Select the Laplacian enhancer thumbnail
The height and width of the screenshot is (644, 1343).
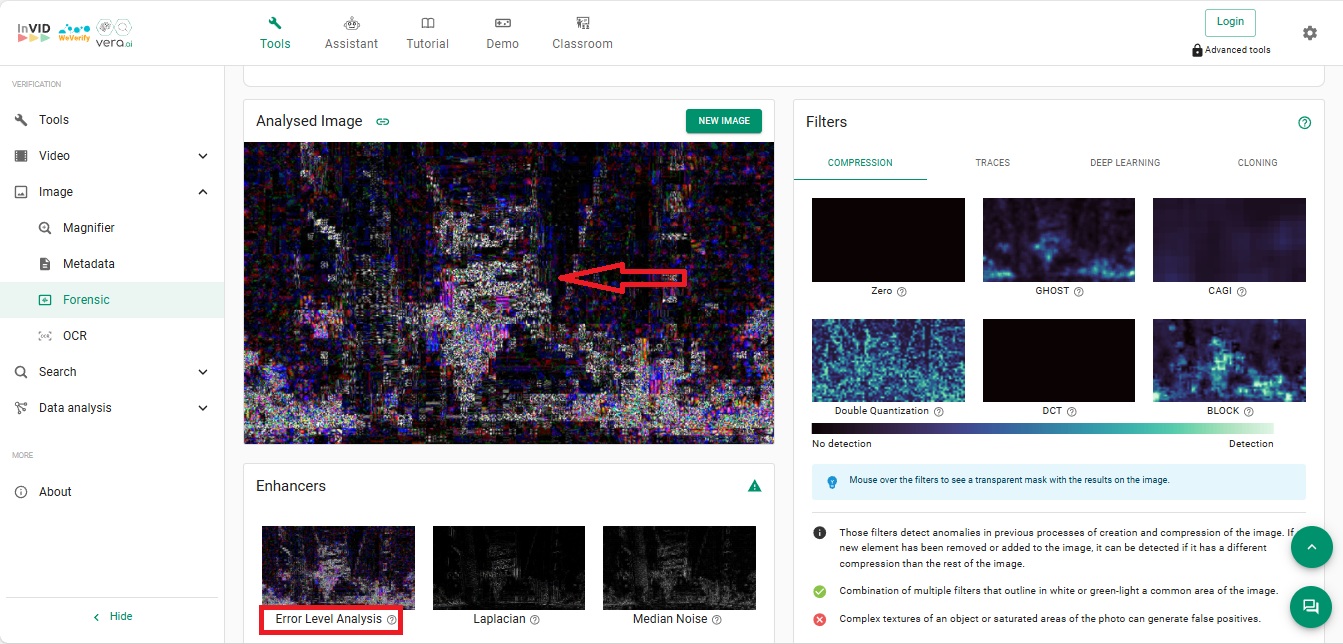[508, 567]
